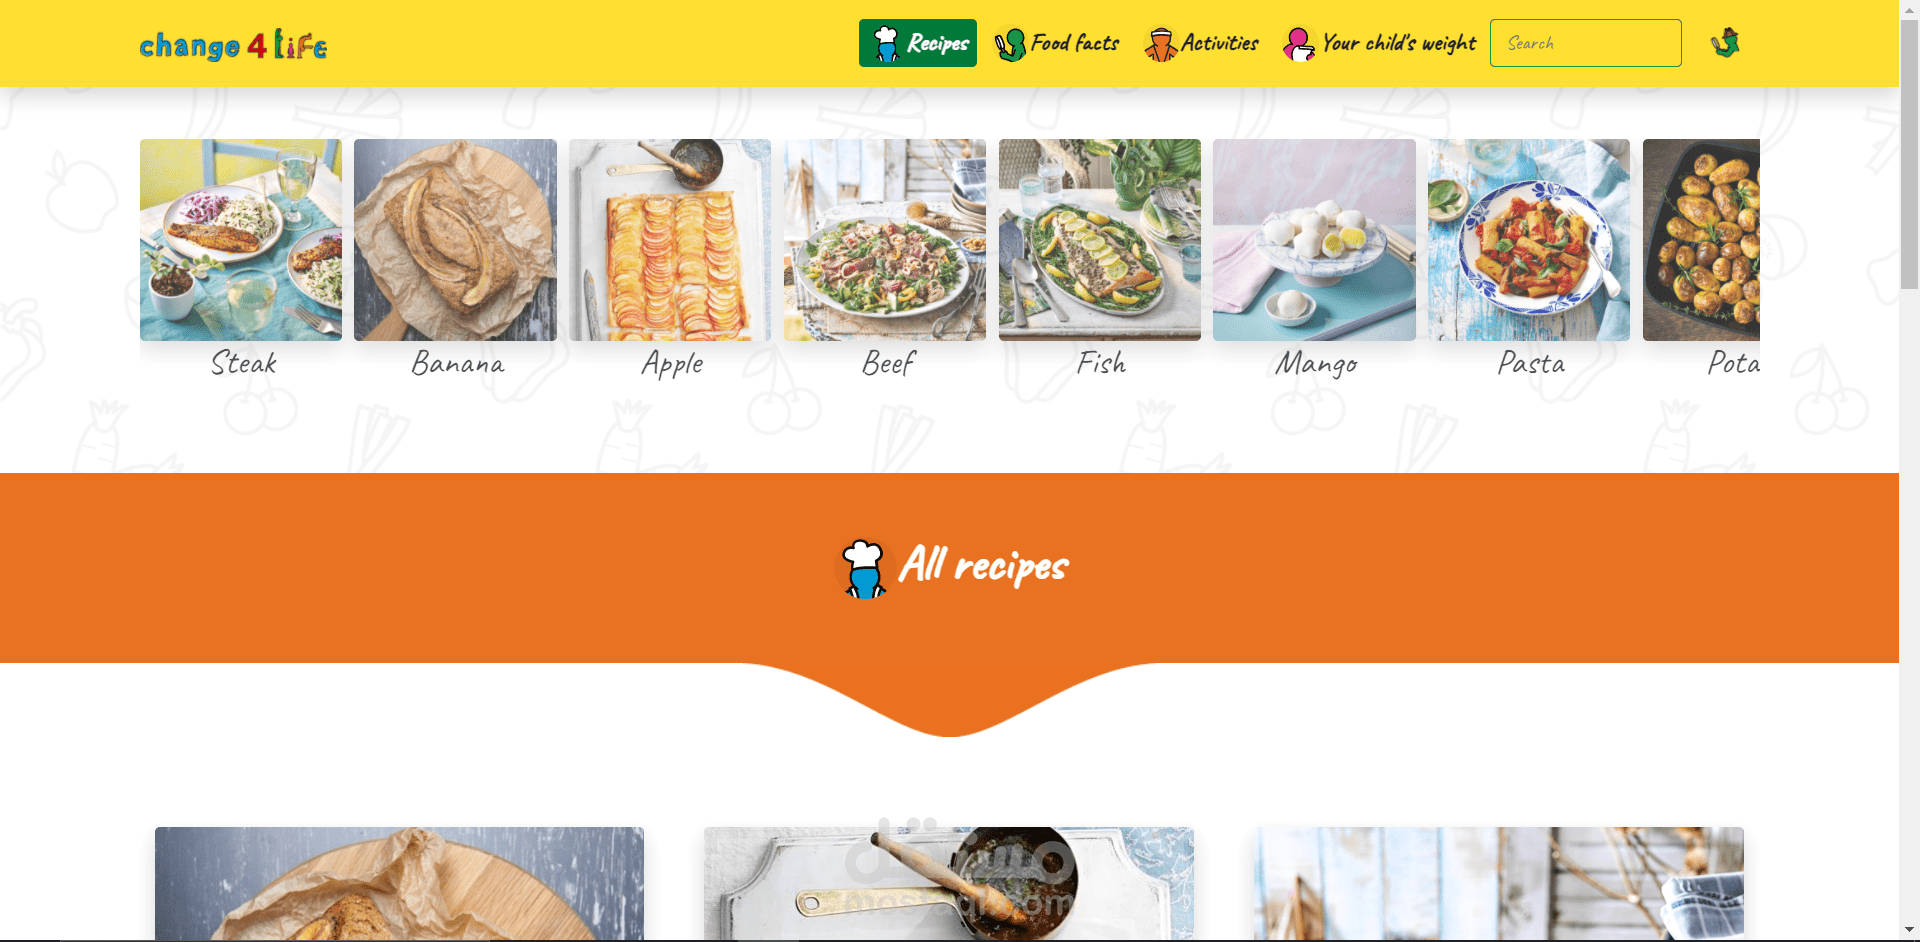
Task: Choose the Apple tart category image
Action: coord(670,240)
